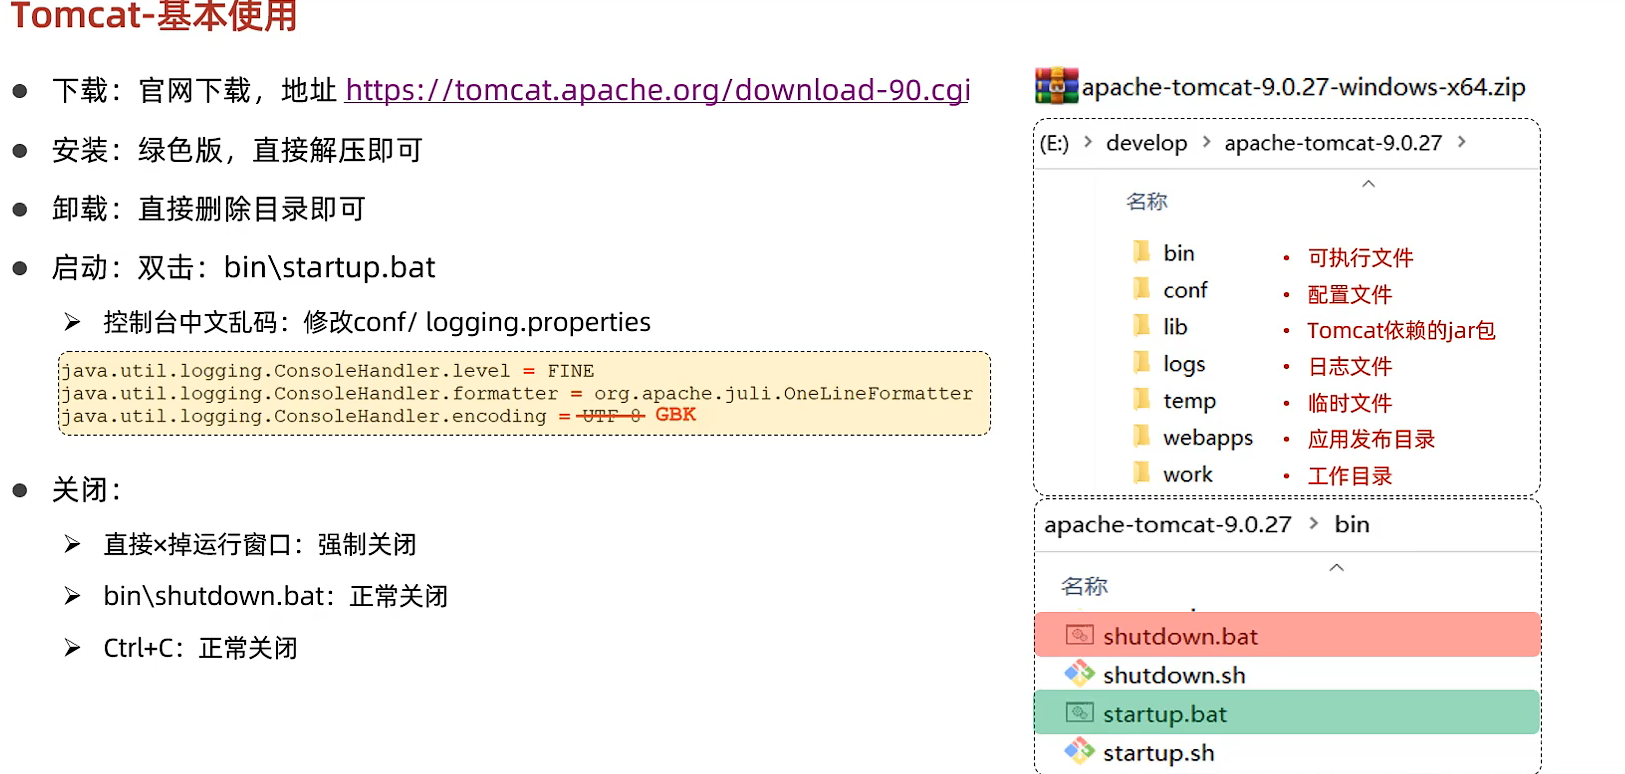Select the (E:) drive breadcrumb segment
The width and height of the screenshot is (1625, 774).
pyautogui.click(x=1054, y=143)
